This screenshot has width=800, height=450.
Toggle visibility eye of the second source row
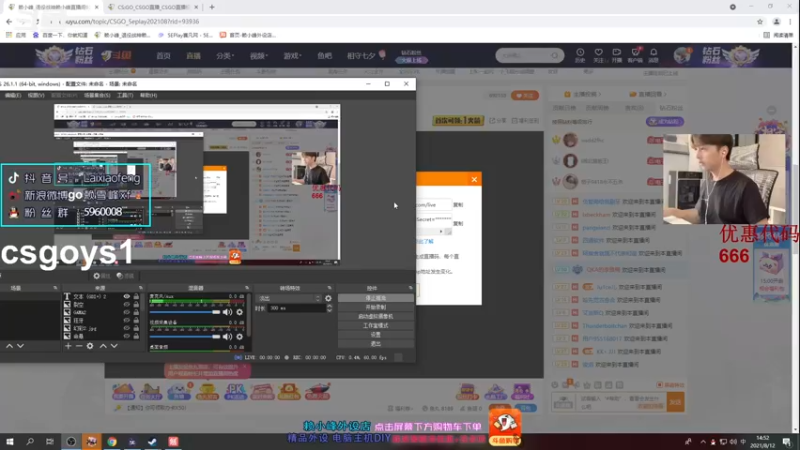click(x=127, y=305)
